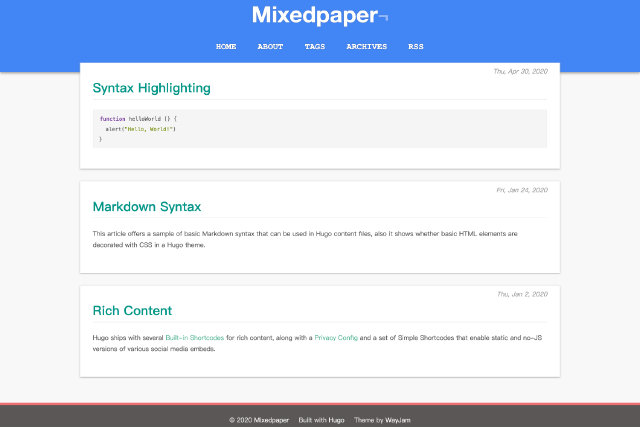Click the Thu, Apr 30, 2020 post date
This screenshot has width=640, height=427.
(x=521, y=71)
